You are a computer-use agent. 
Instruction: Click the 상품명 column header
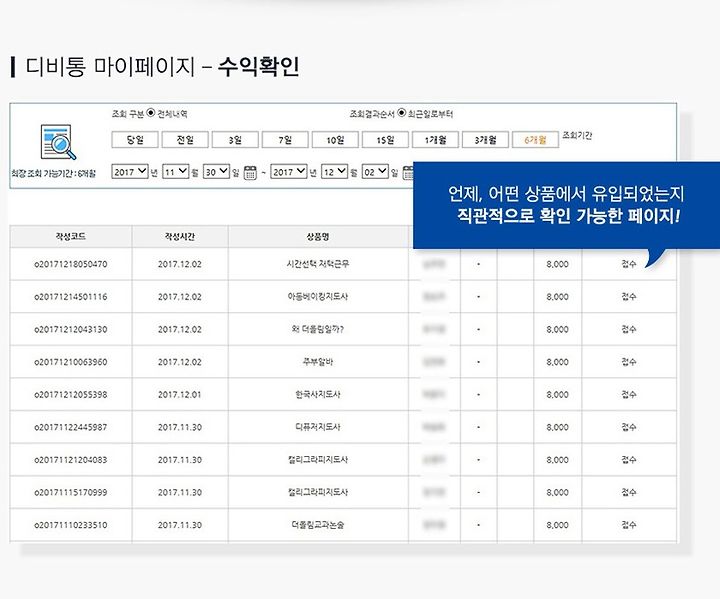[318, 237]
